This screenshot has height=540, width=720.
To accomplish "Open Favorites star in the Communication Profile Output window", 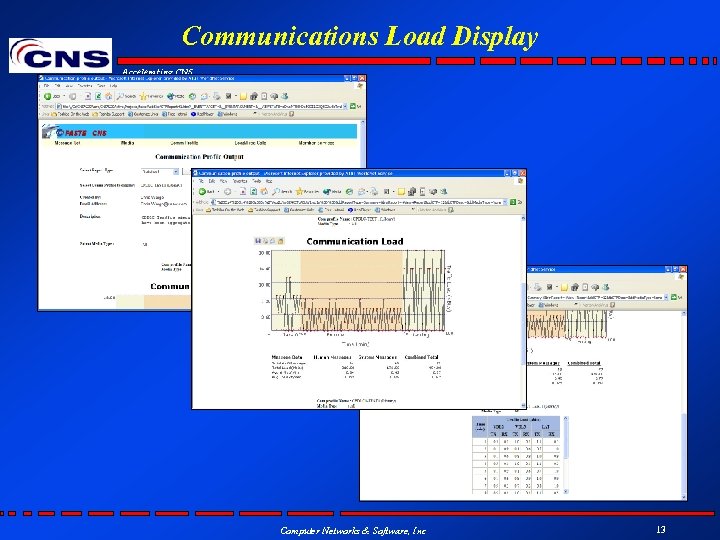I will coord(143,96).
